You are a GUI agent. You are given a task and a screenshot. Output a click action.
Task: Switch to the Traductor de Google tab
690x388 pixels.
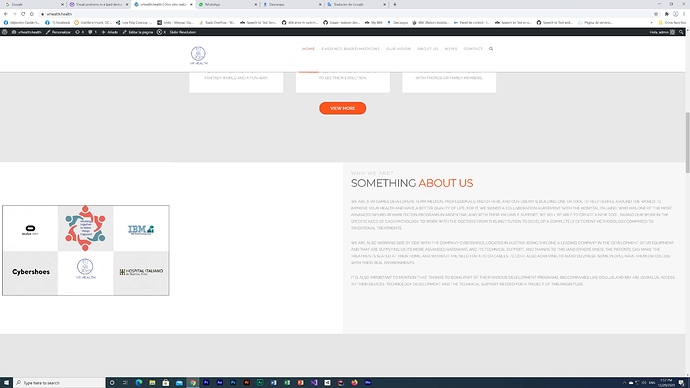tap(356, 4)
